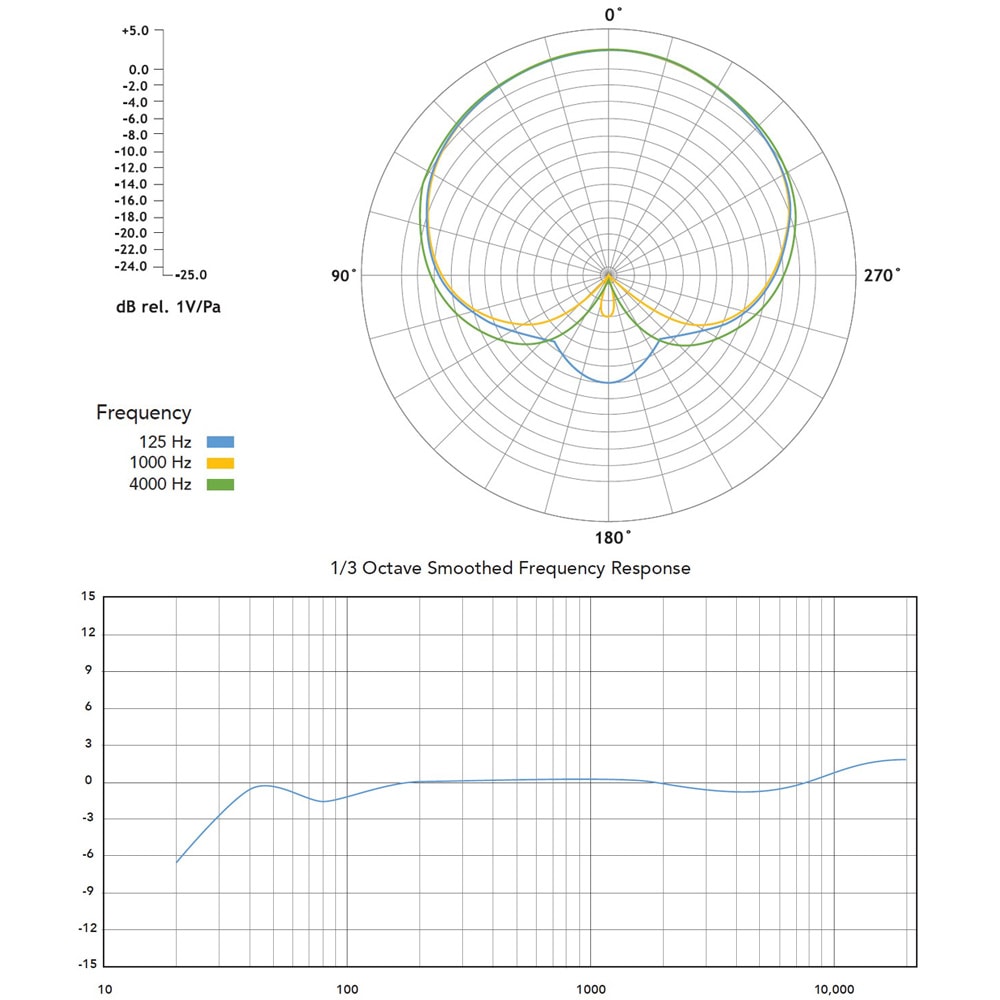The width and height of the screenshot is (1000, 1000).
Task: Click the center point of polar plot
Action: [x=609, y=275]
